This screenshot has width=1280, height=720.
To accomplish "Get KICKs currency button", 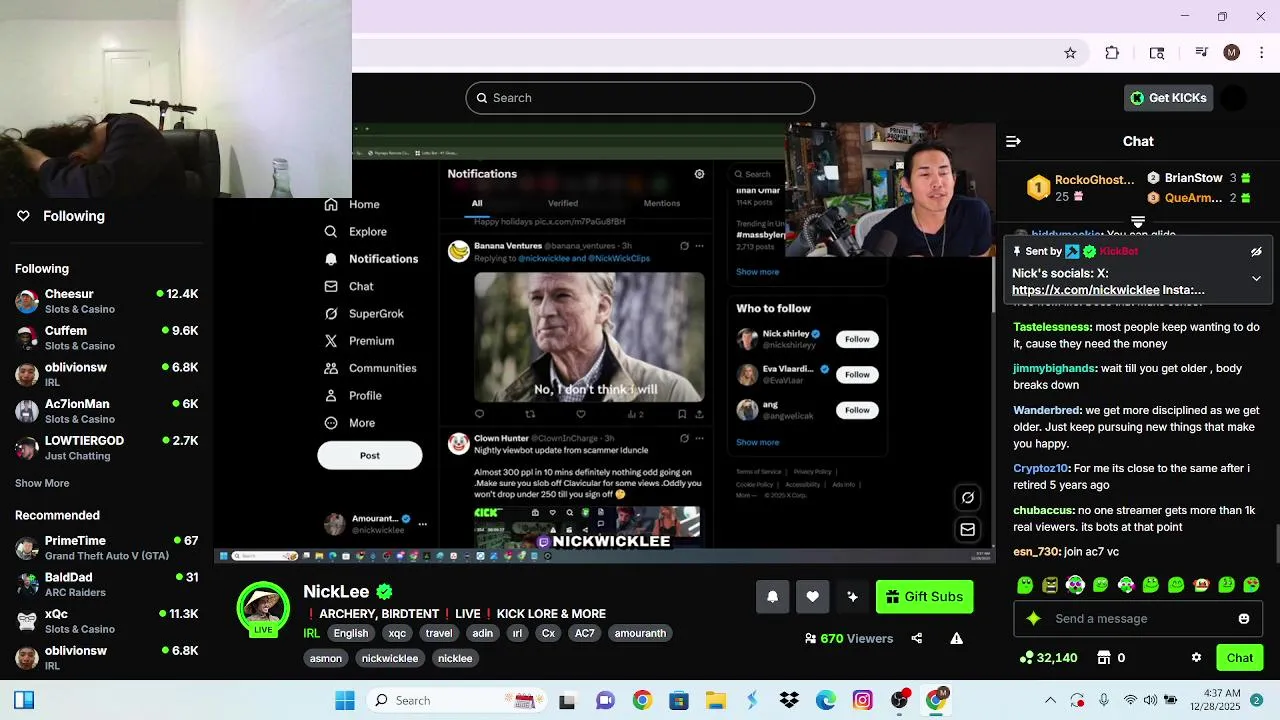I will coord(1168,98).
